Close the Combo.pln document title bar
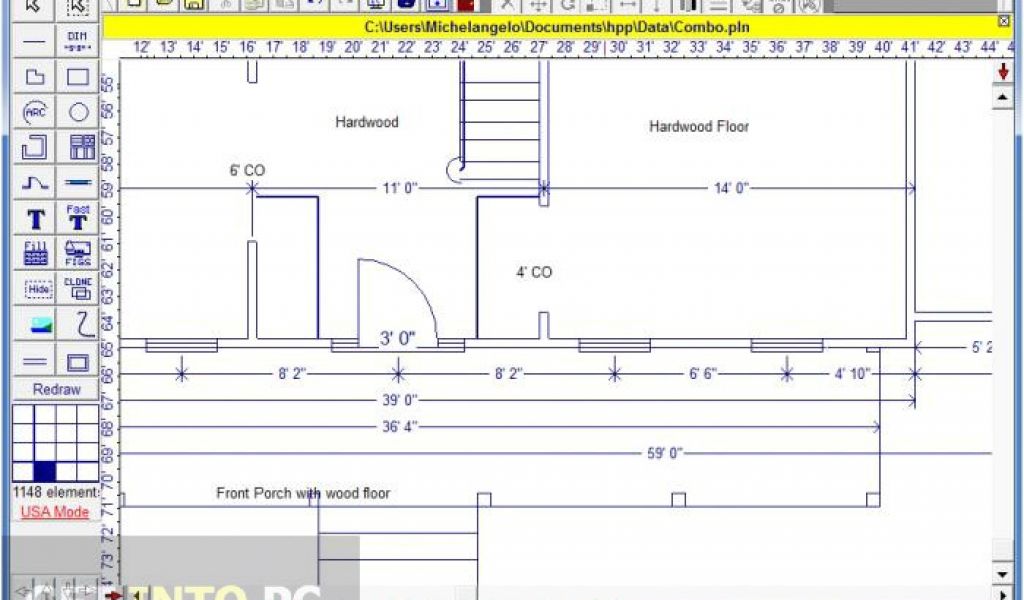The height and width of the screenshot is (600, 1024). pos(1004,21)
